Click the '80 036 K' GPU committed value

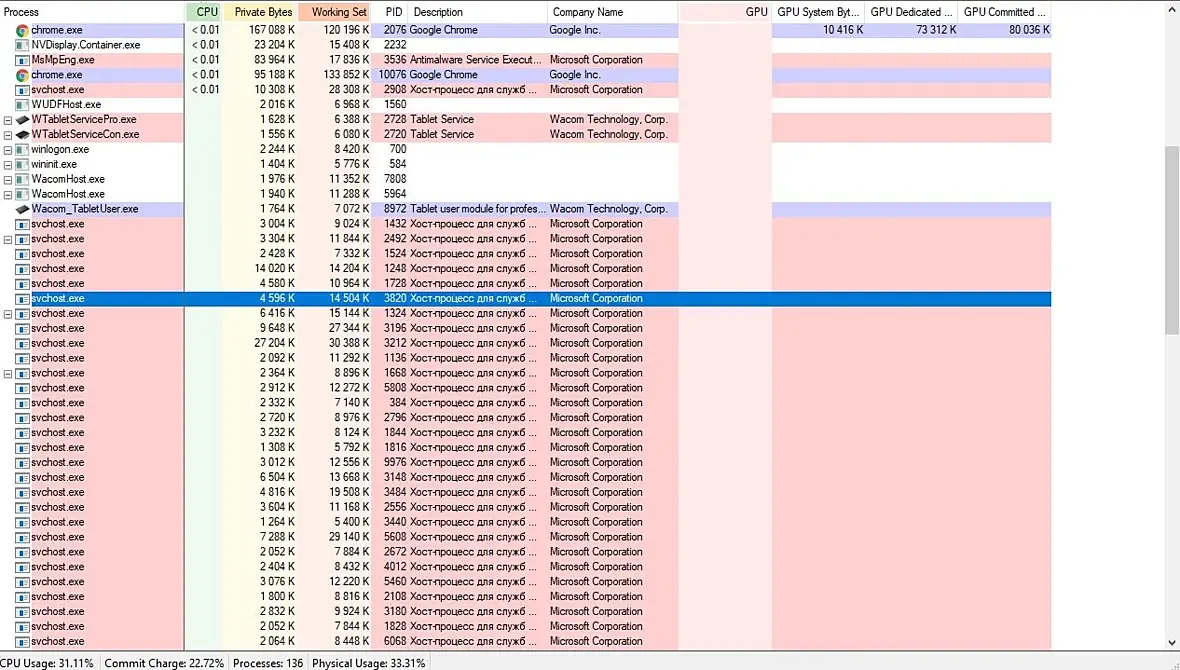click(x=1029, y=30)
